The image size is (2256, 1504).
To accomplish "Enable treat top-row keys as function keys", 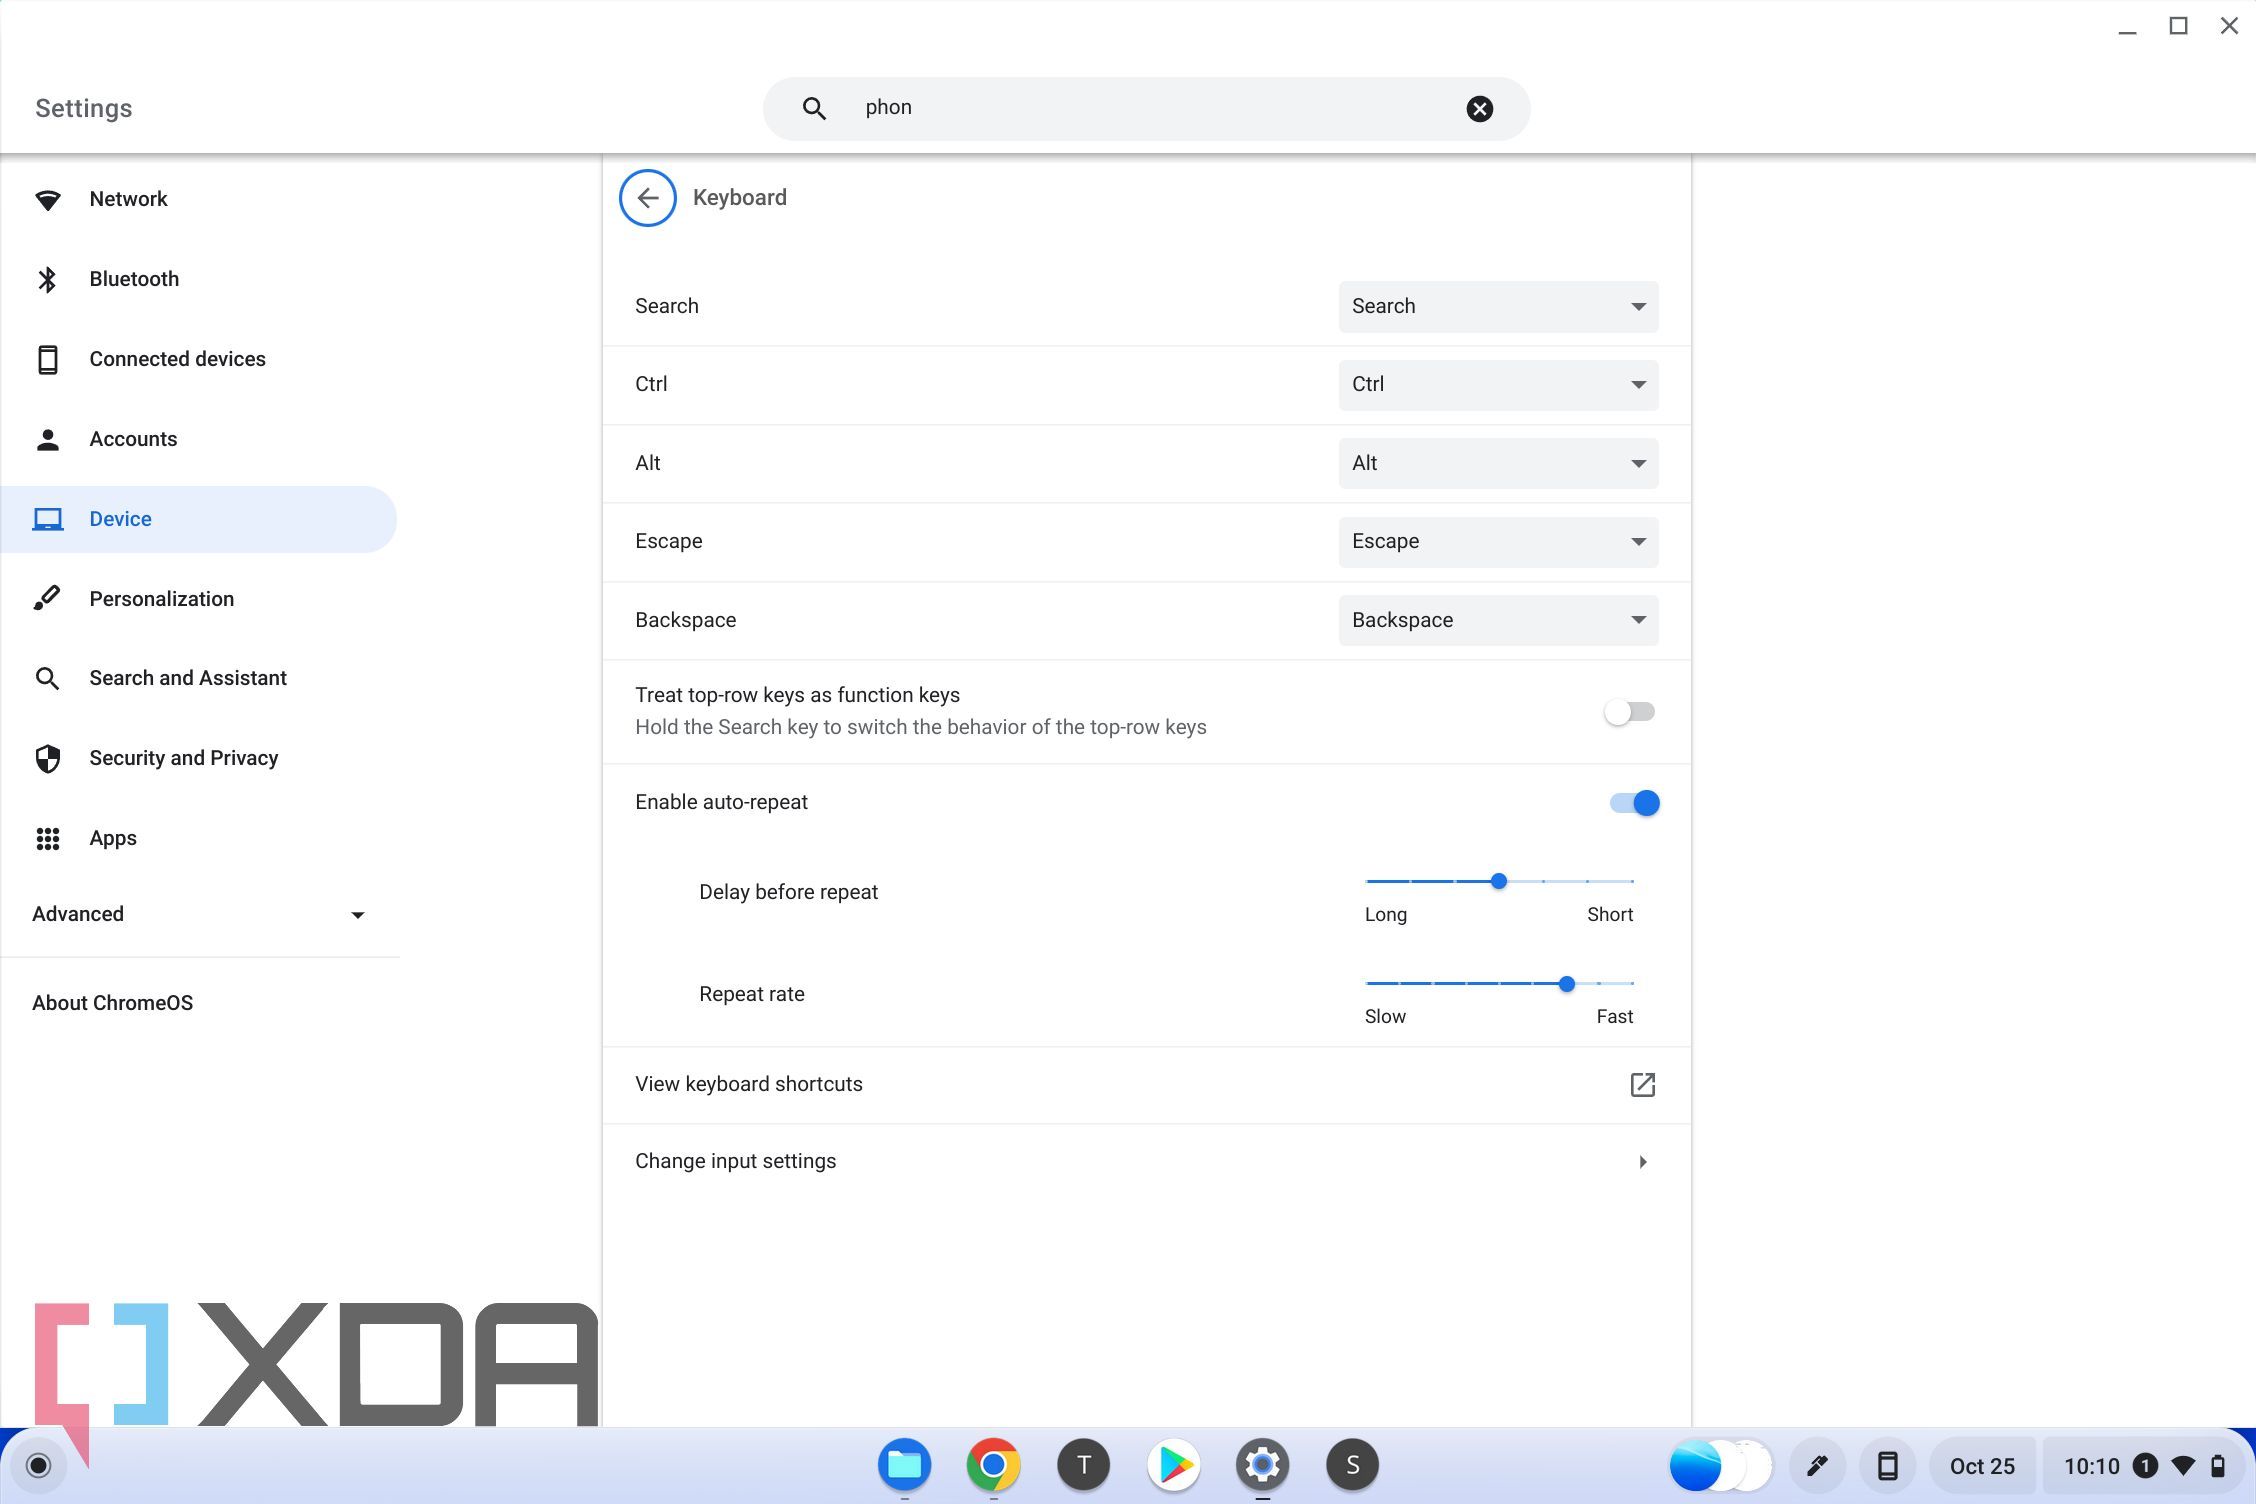I will coord(1630,712).
